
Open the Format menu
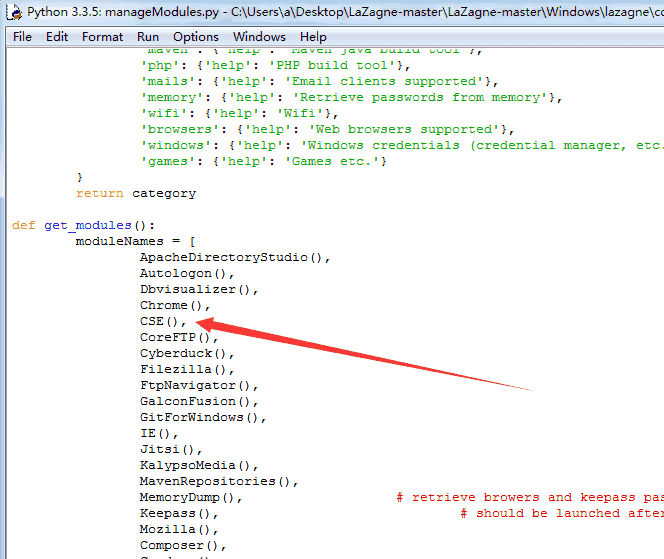pos(102,37)
